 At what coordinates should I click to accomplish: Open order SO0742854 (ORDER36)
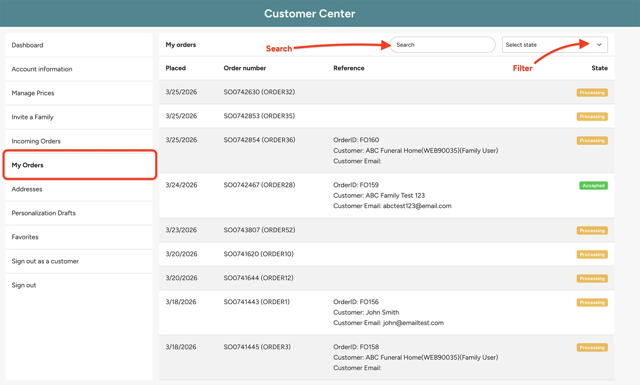coord(259,140)
